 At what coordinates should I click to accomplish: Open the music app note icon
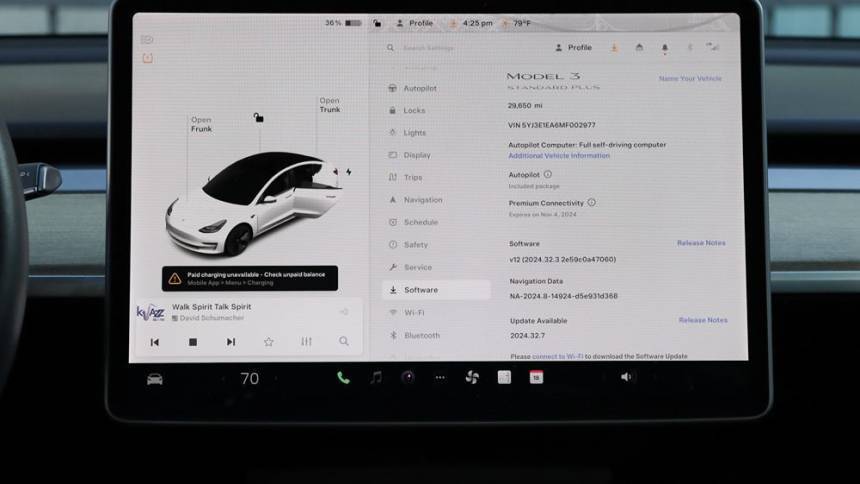[x=376, y=377]
